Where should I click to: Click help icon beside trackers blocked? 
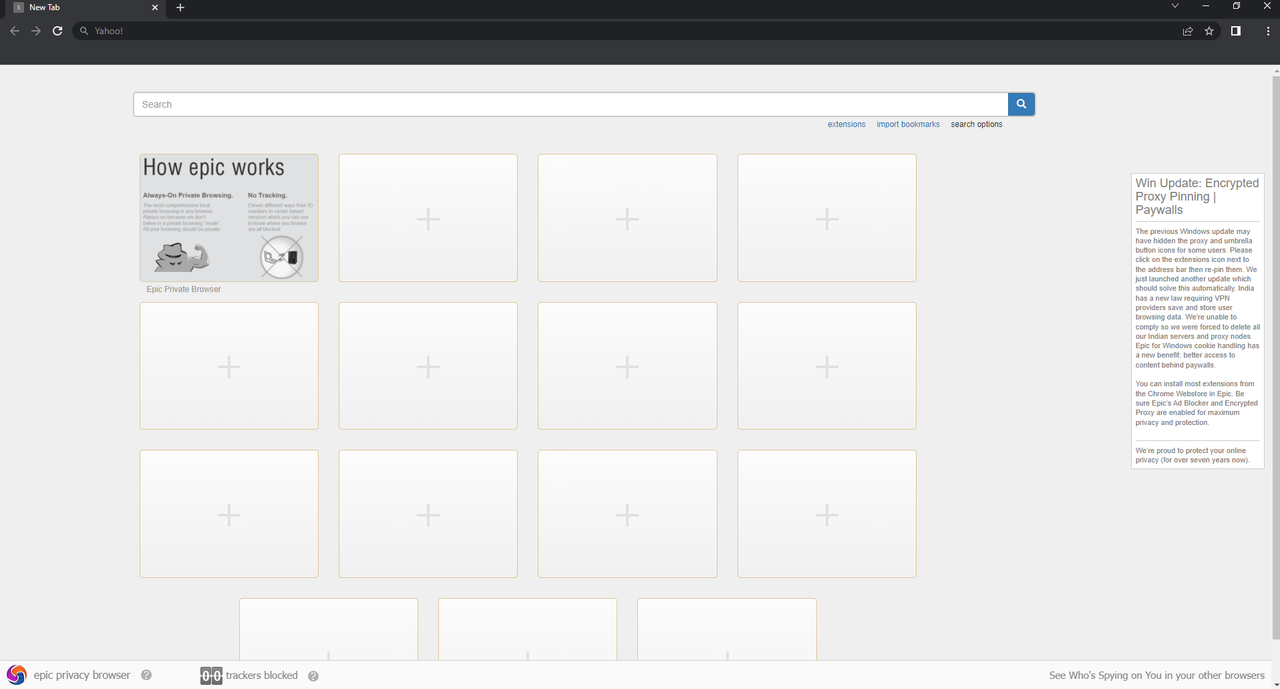[313, 676]
